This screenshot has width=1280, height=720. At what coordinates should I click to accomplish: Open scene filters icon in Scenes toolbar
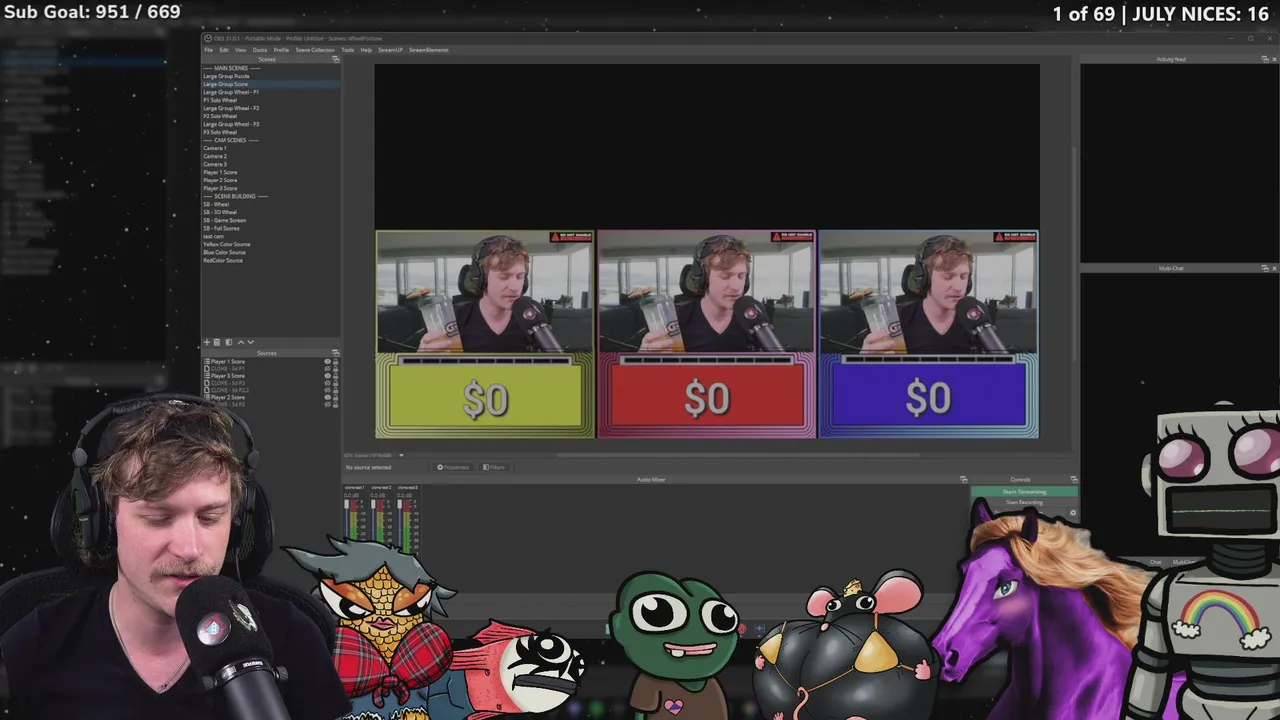click(229, 342)
